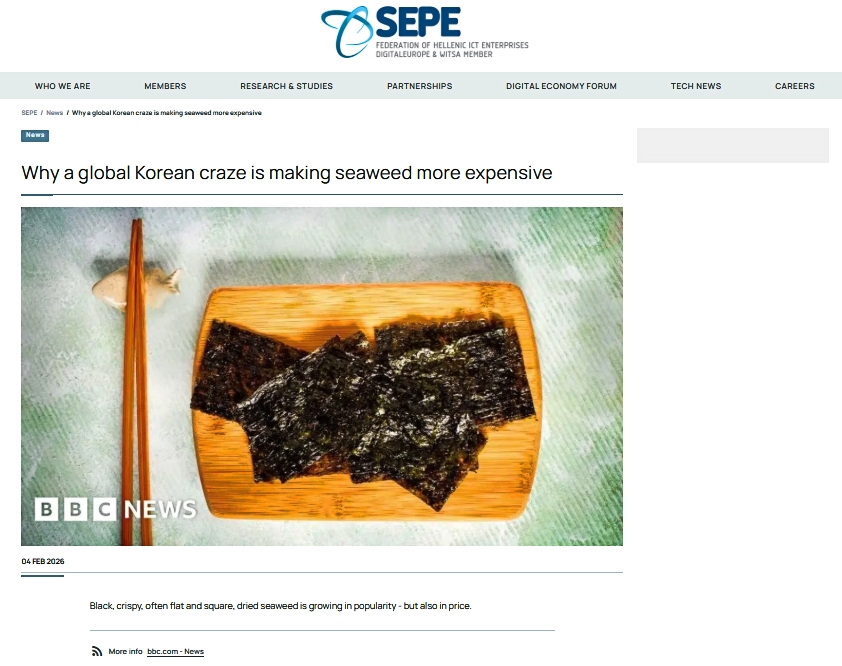The width and height of the screenshot is (842, 666).
Task: Open RESEARCH & STUDIES menu
Action: tap(286, 86)
